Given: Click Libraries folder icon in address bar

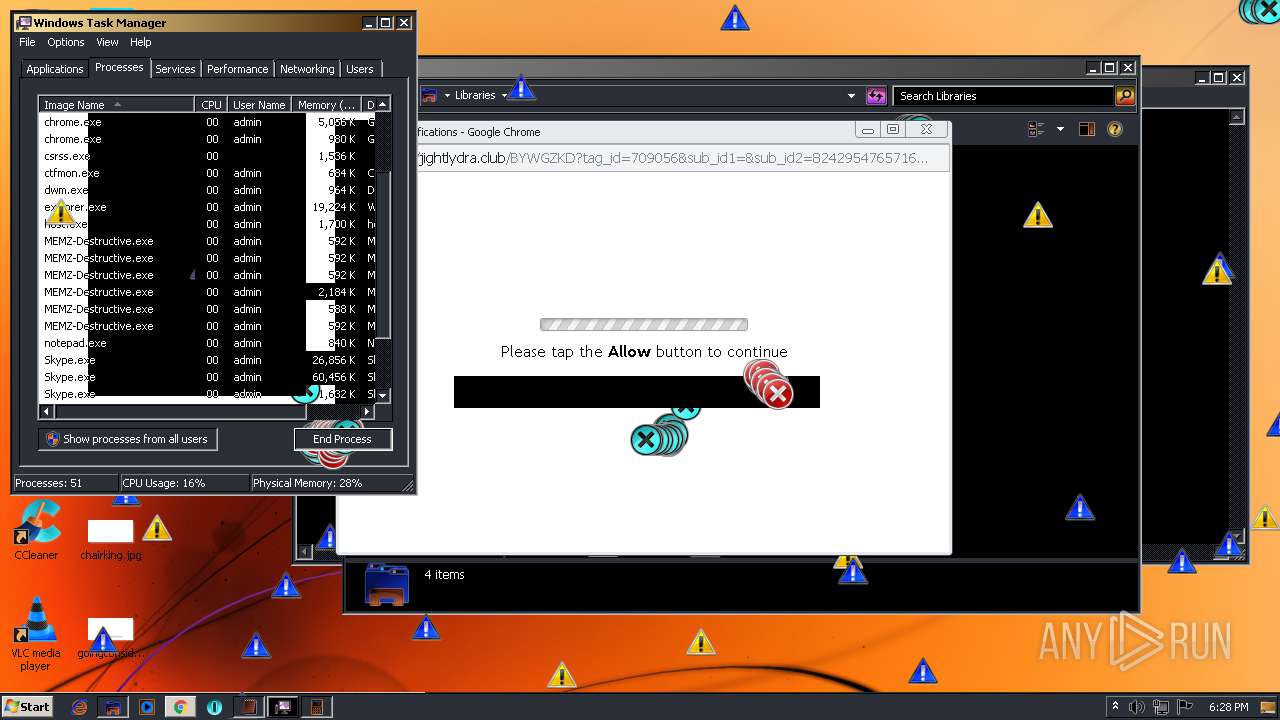Looking at the screenshot, I should [429, 96].
